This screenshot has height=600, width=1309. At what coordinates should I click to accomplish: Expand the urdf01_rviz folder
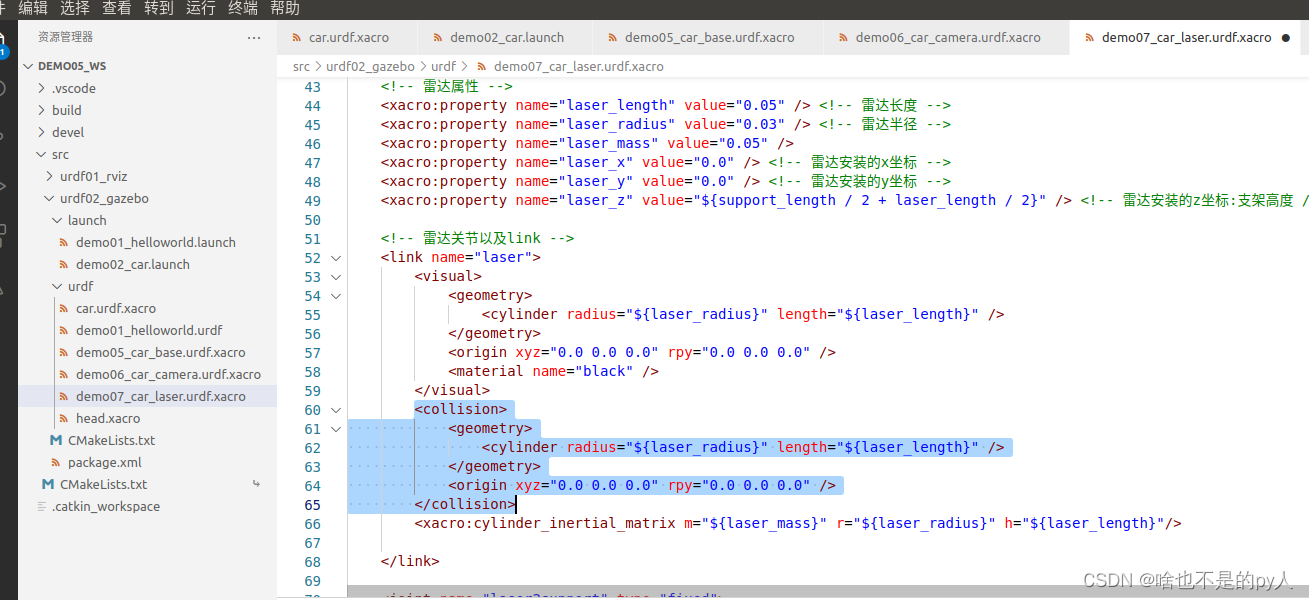click(49, 176)
